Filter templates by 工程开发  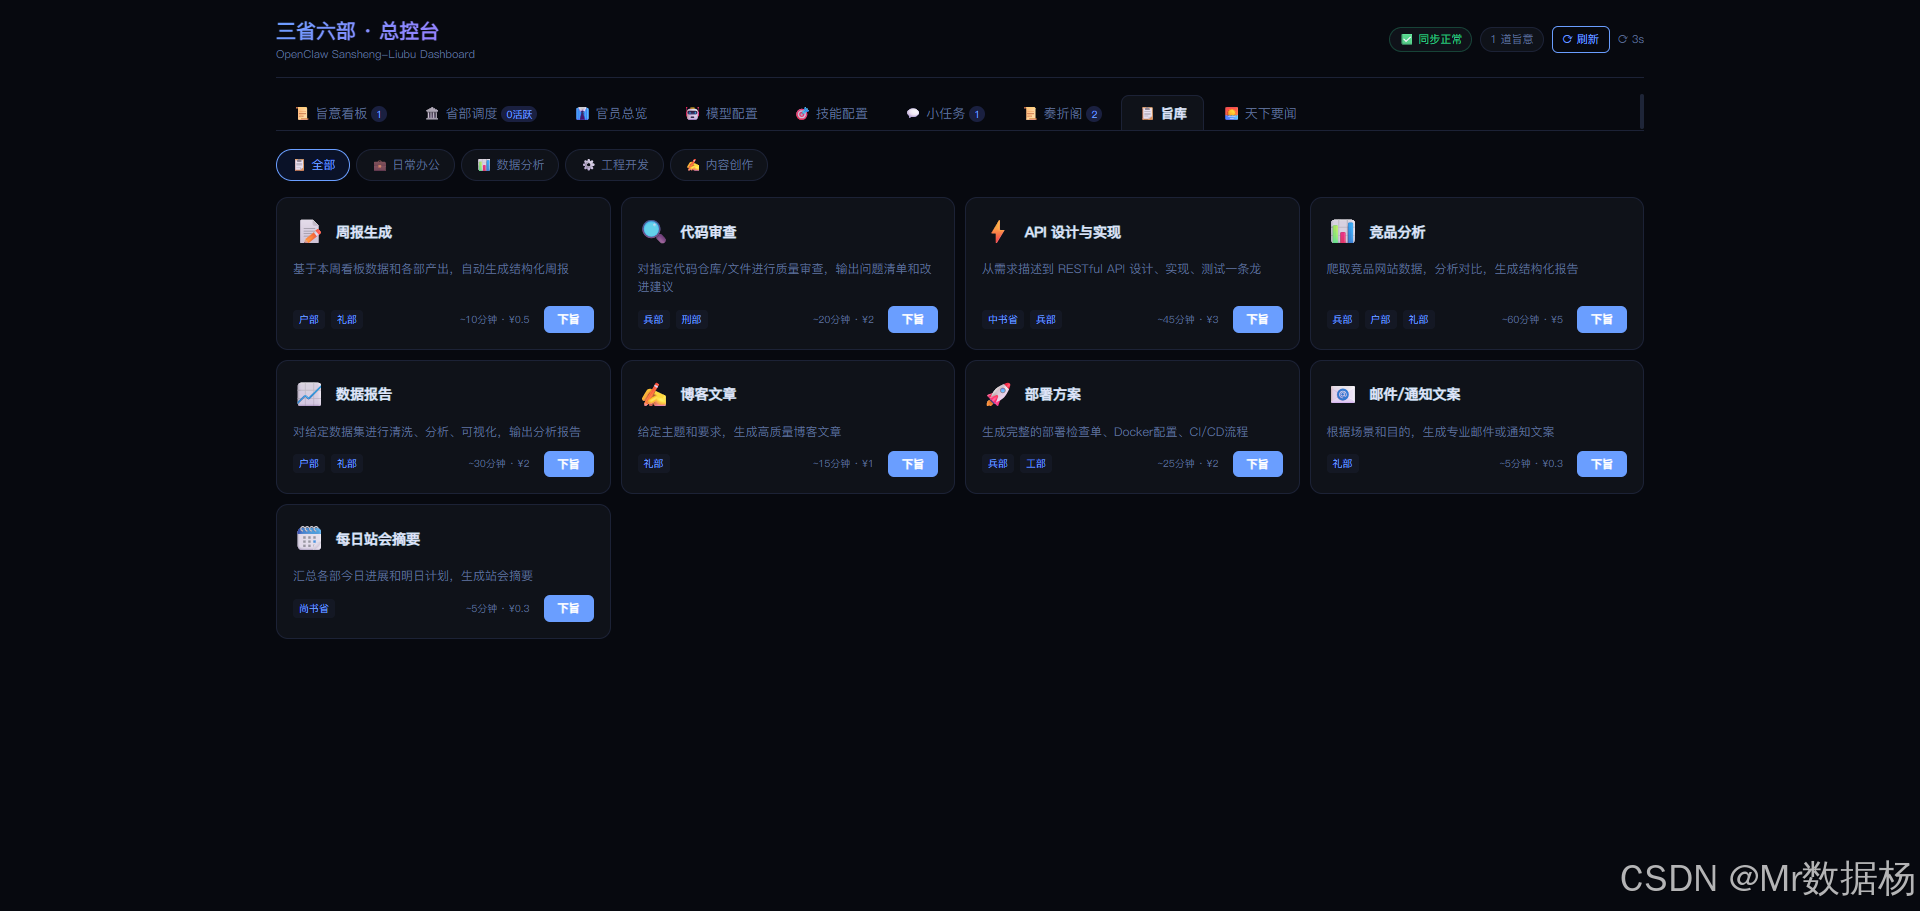coord(614,165)
